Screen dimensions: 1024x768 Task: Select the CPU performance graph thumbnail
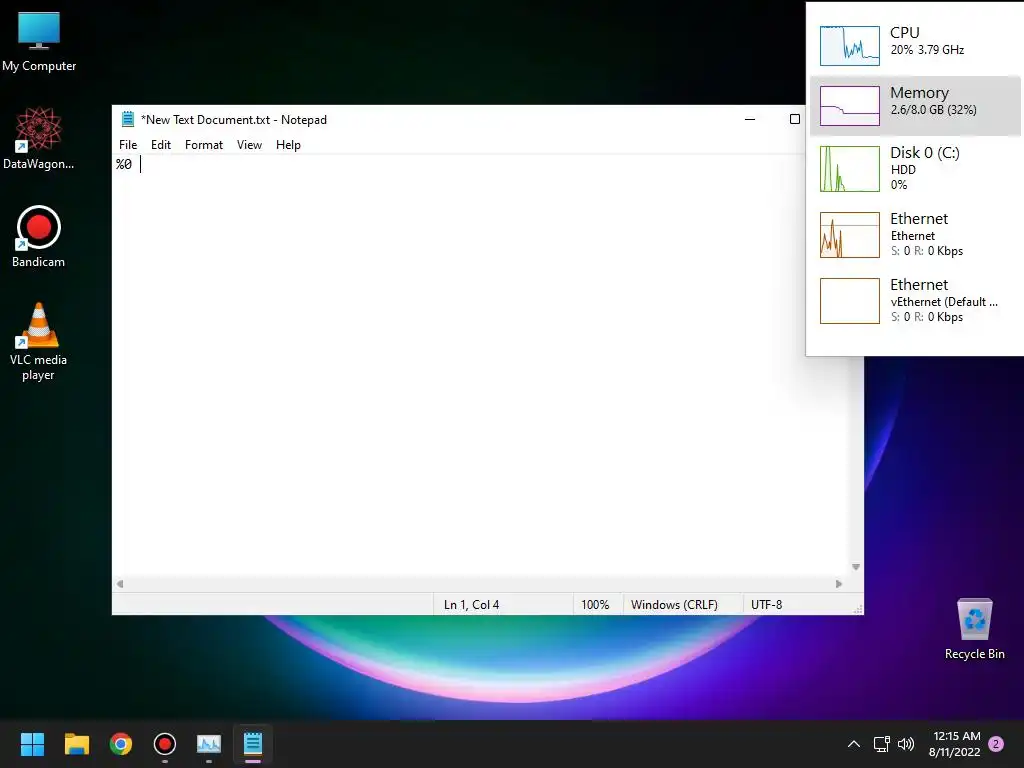pos(850,46)
